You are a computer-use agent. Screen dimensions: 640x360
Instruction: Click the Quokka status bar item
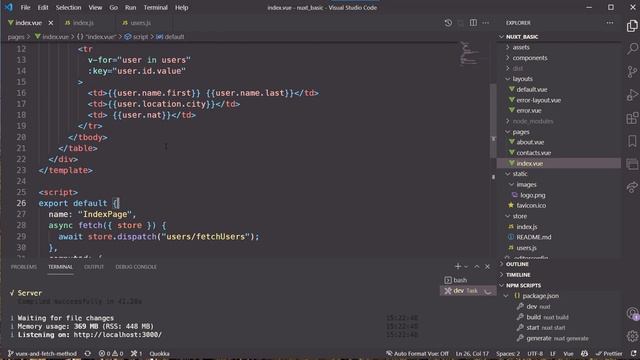pyautogui.click(x=159, y=353)
